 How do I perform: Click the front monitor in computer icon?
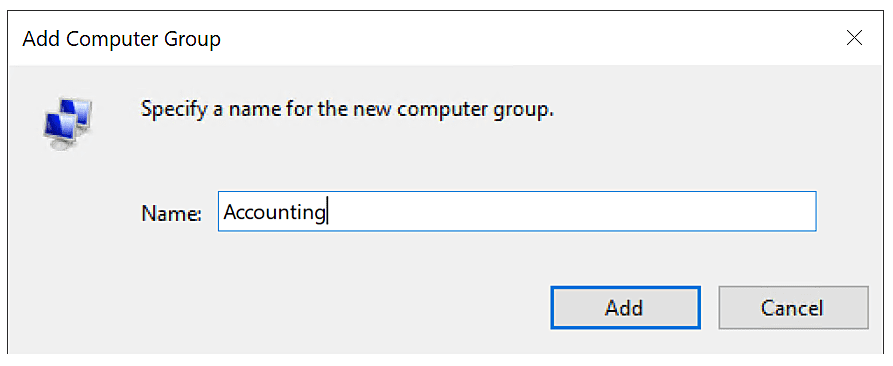61,130
